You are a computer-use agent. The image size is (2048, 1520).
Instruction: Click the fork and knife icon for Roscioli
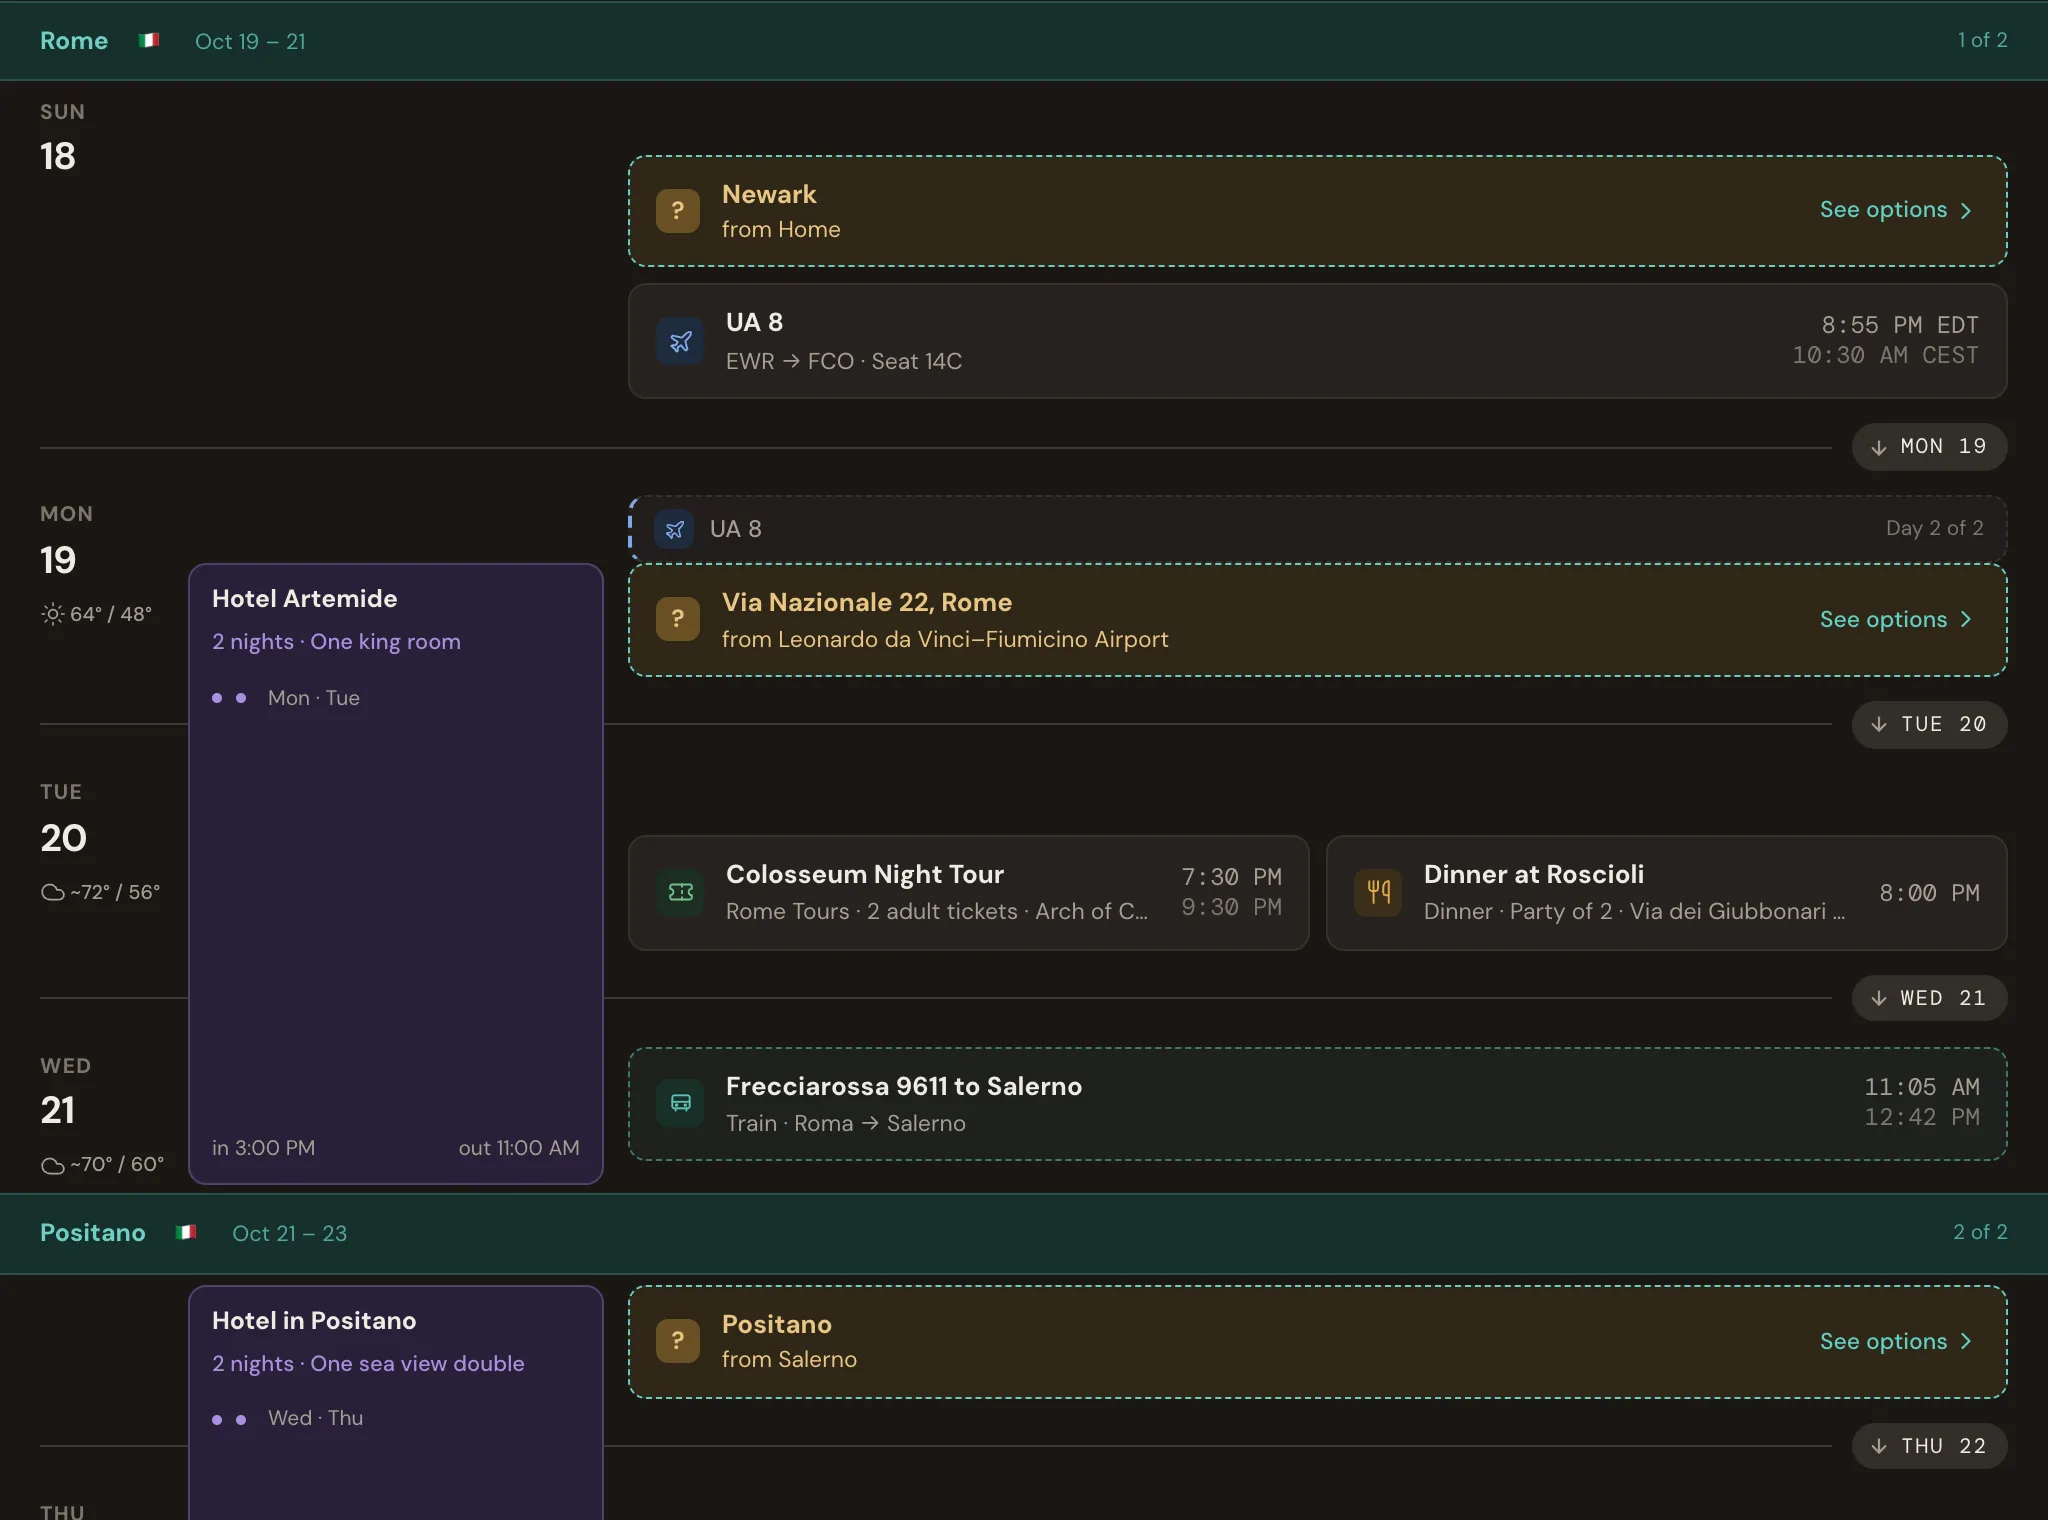pyautogui.click(x=1378, y=892)
